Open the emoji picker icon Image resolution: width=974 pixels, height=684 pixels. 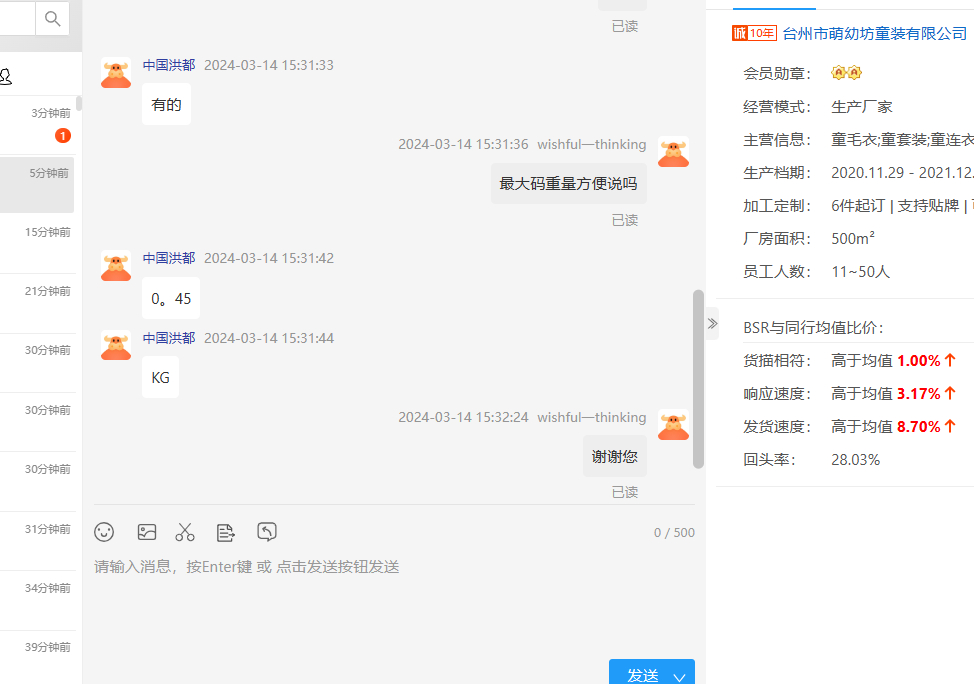104,532
